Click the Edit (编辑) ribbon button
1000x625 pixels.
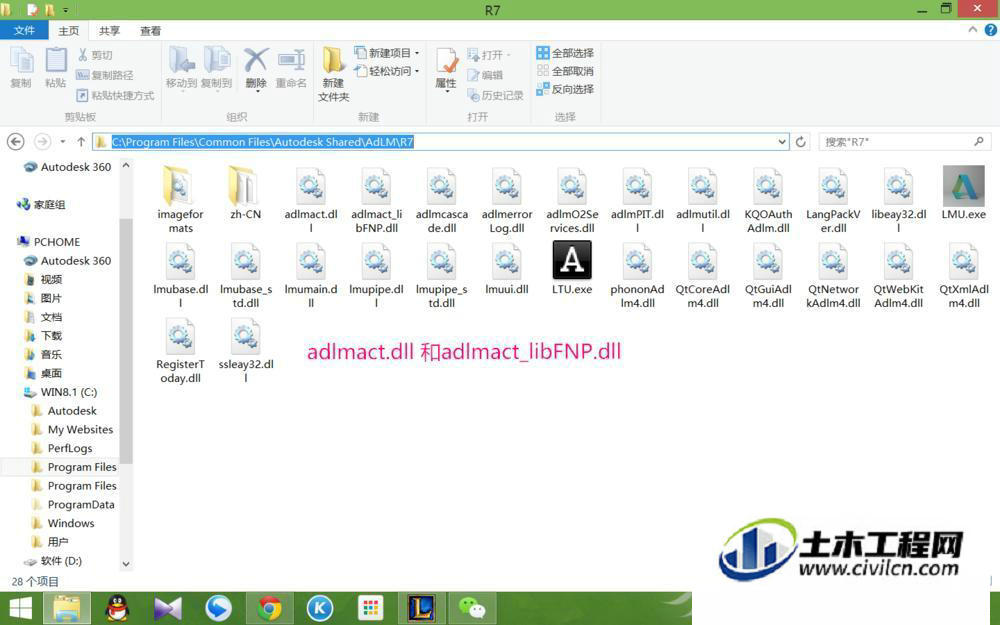(x=485, y=75)
